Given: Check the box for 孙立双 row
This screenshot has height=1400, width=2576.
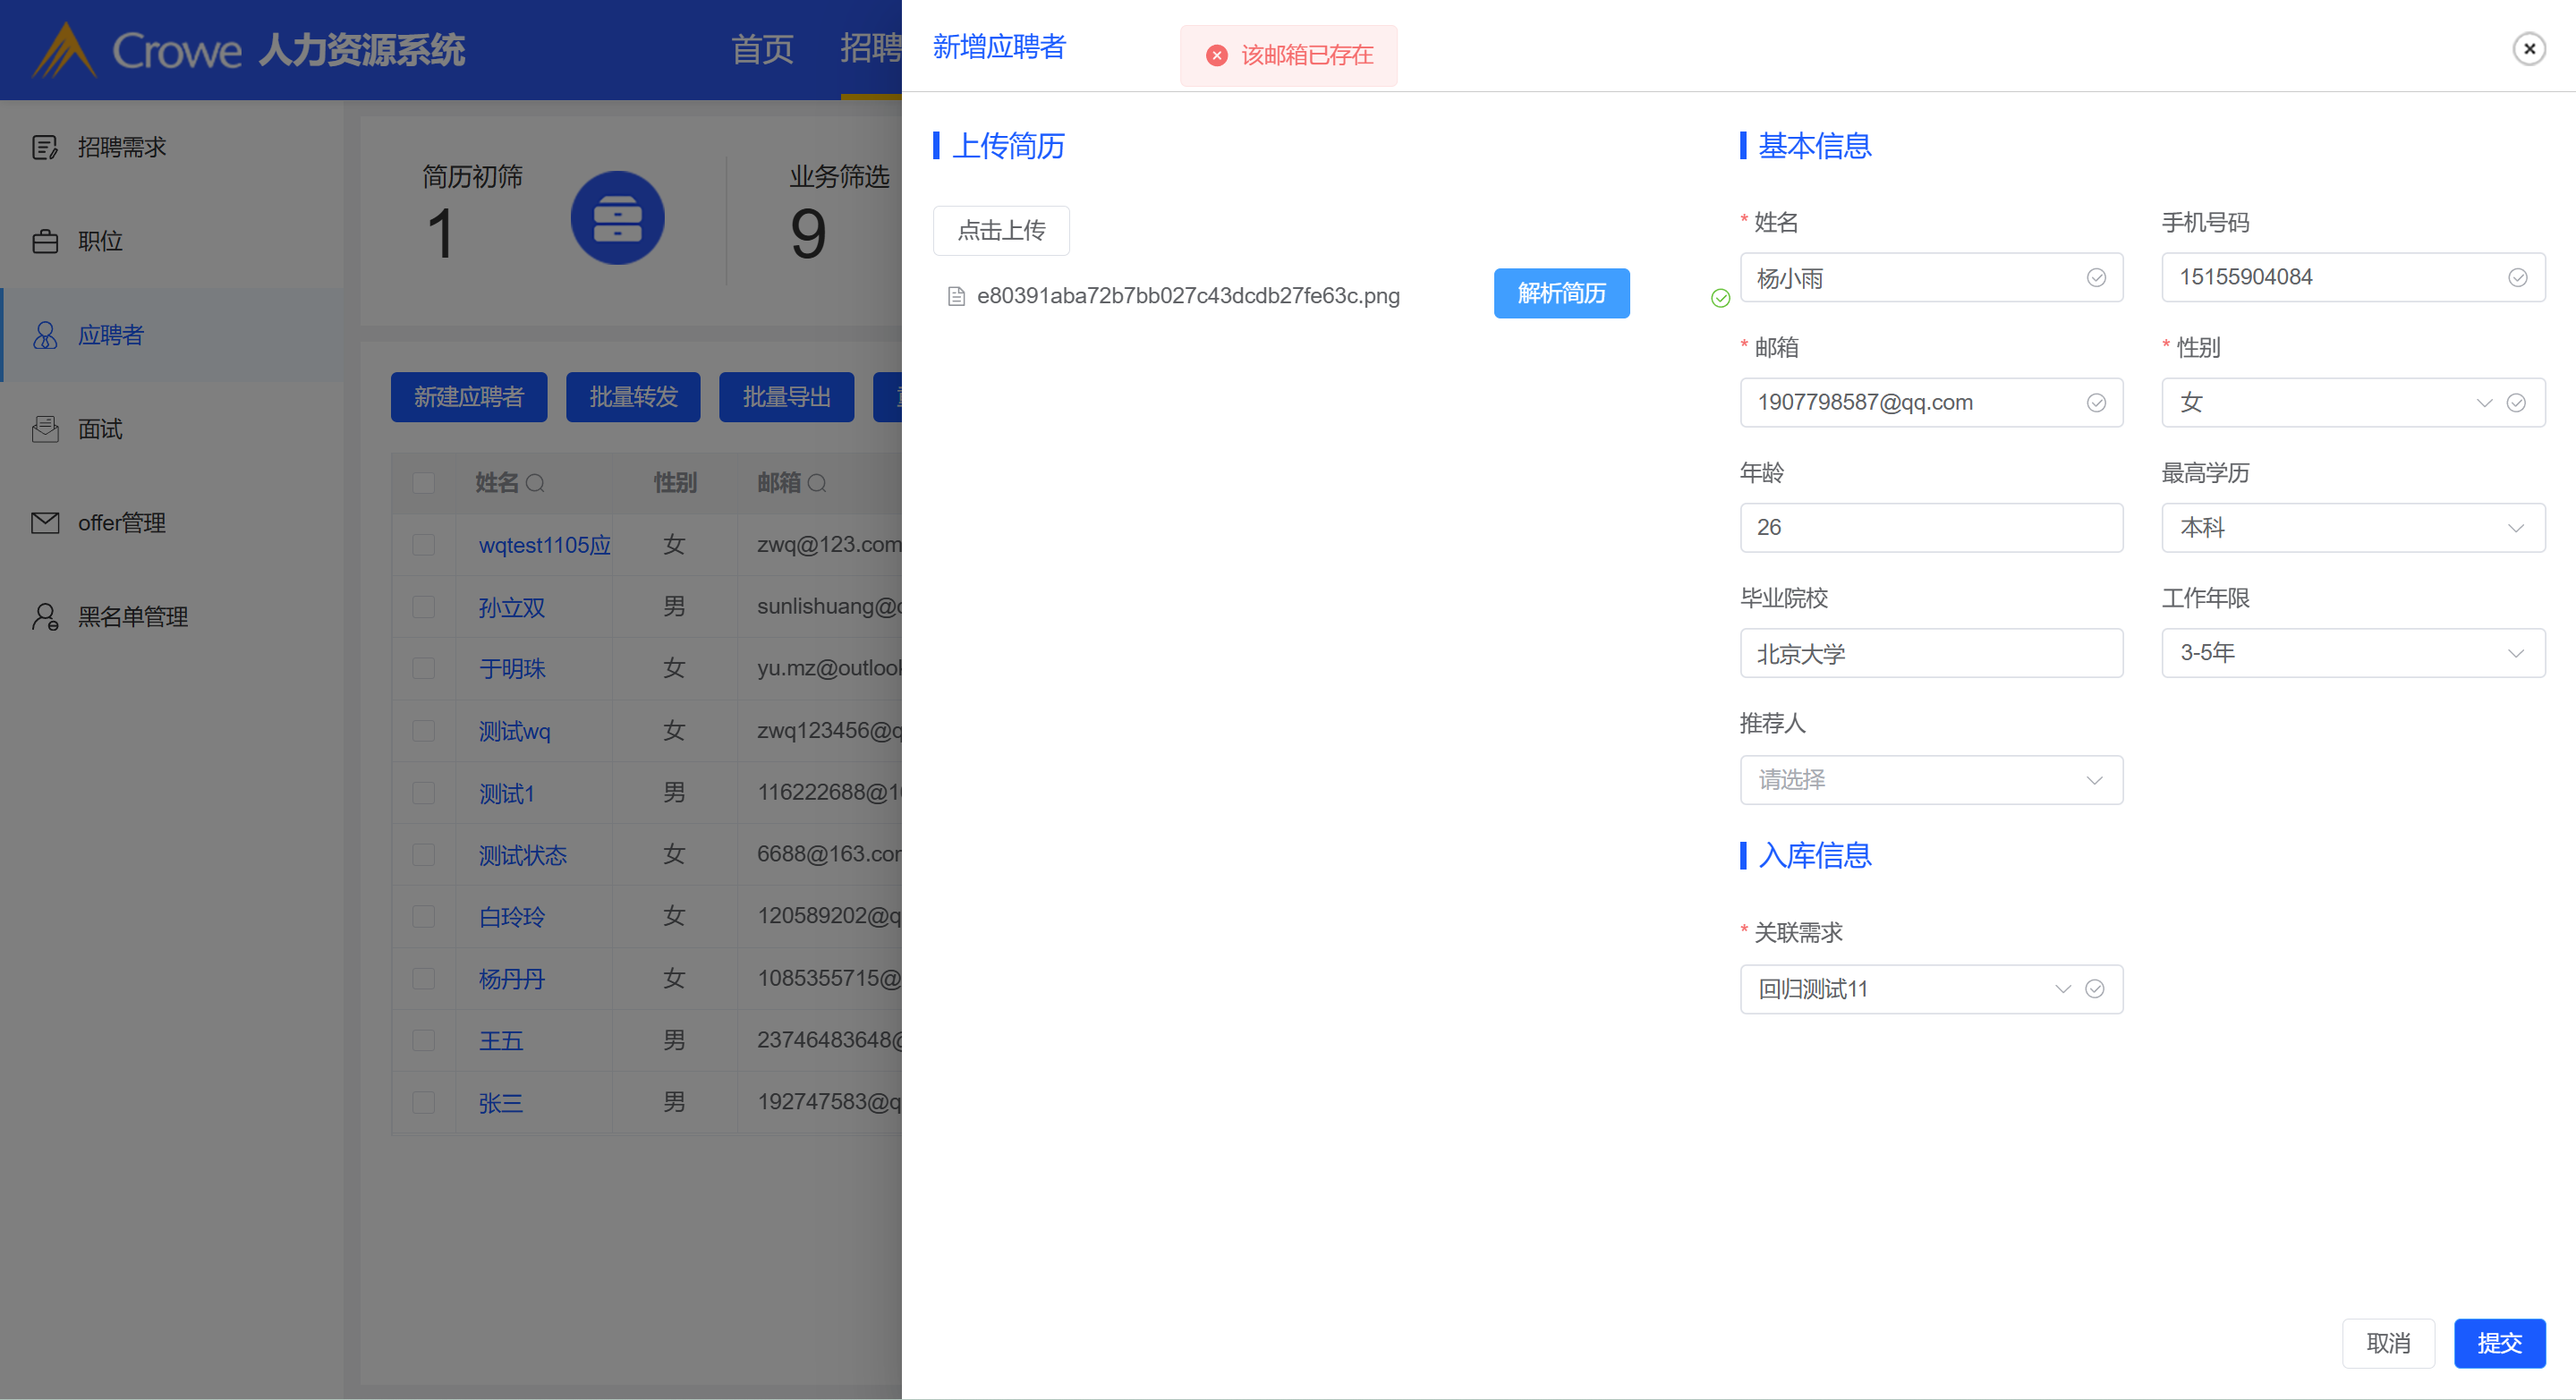Looking at the screenshot, I should pos(424,607).
